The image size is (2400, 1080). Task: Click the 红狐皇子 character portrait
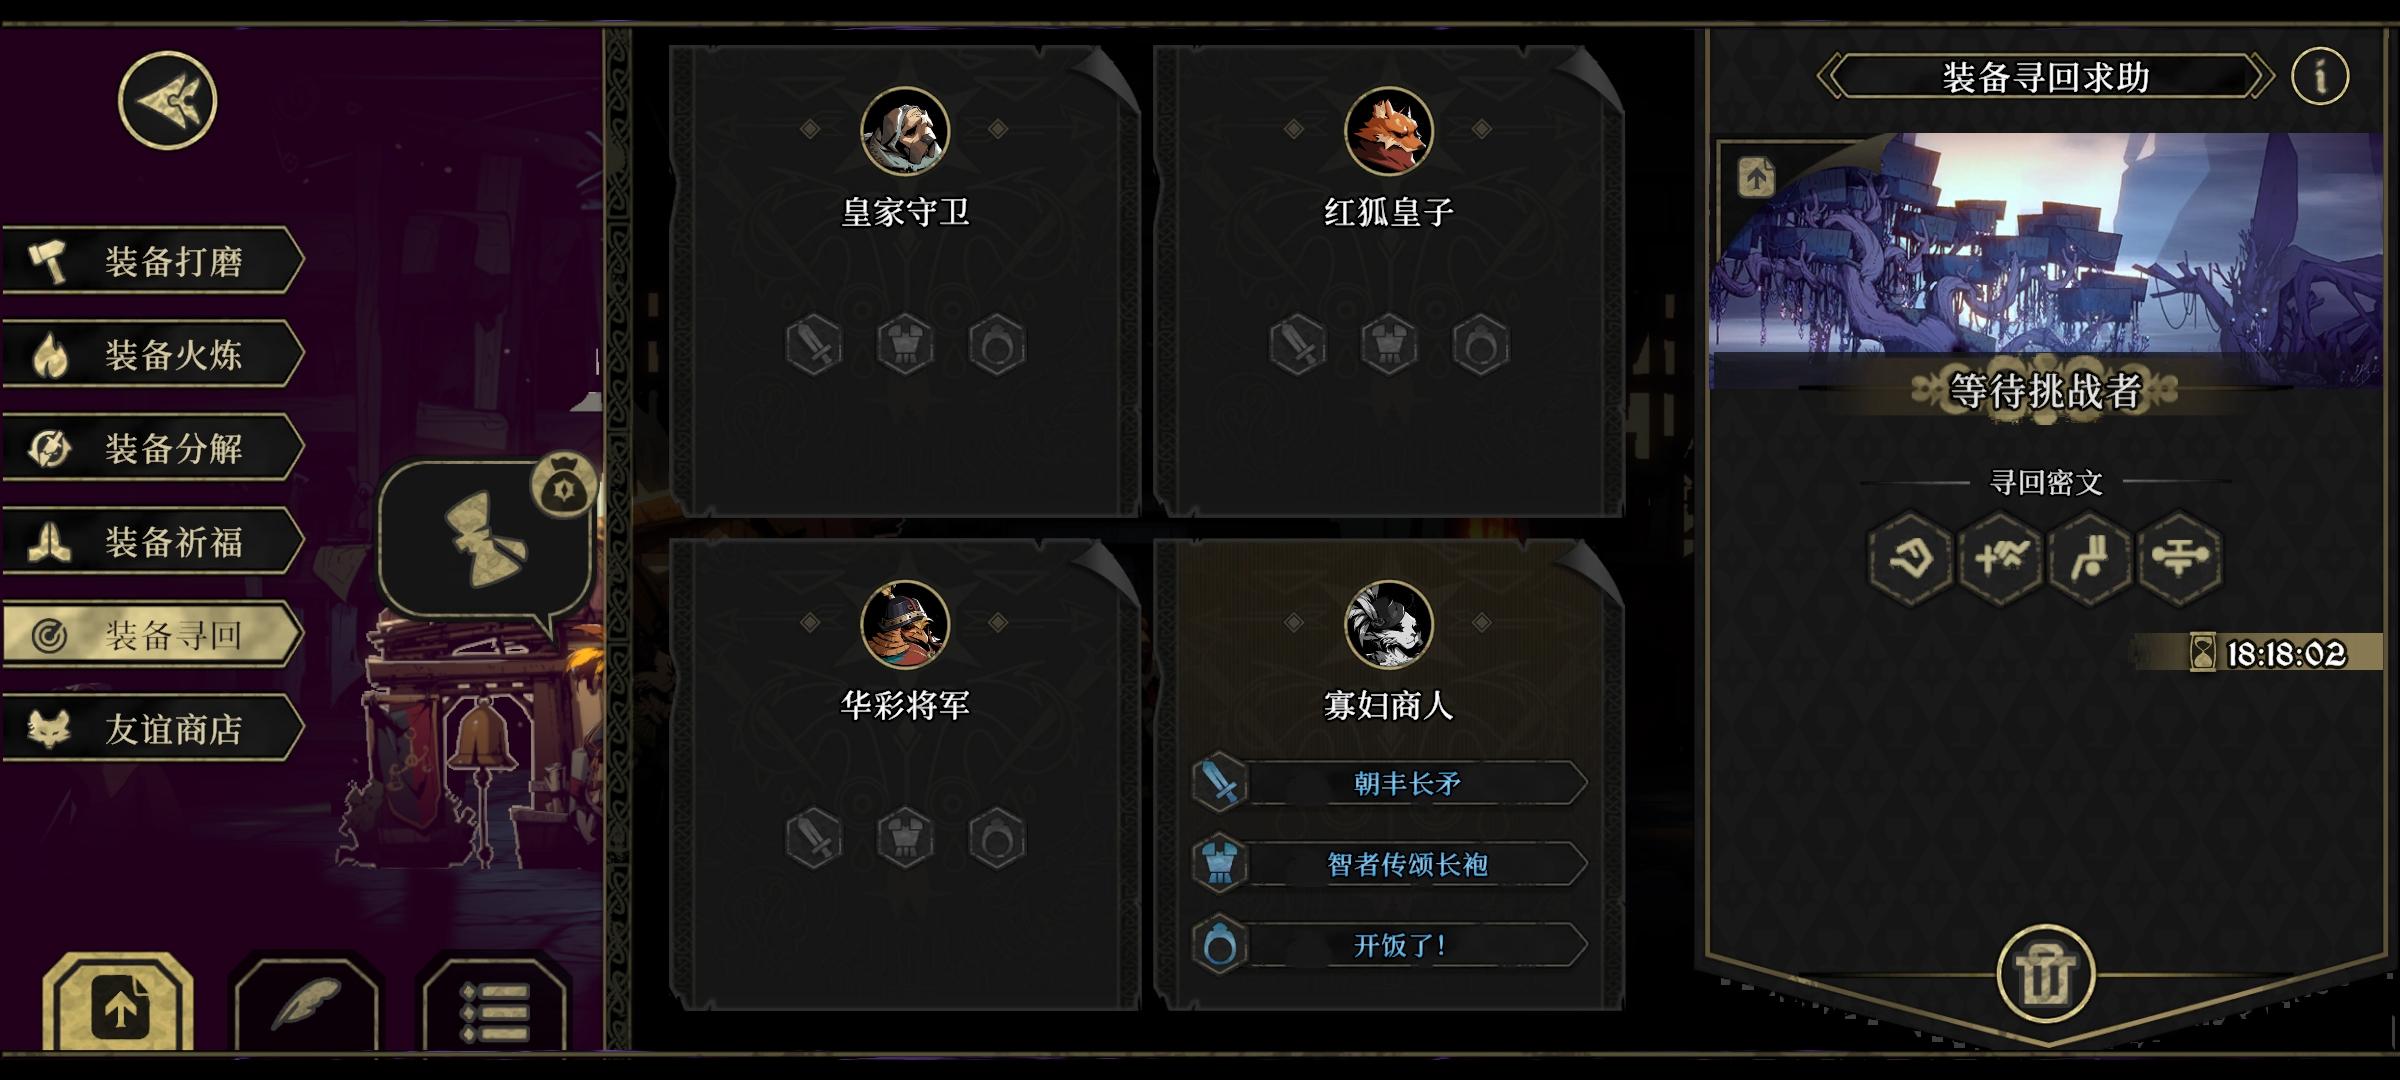click(x=1389, y=131)
